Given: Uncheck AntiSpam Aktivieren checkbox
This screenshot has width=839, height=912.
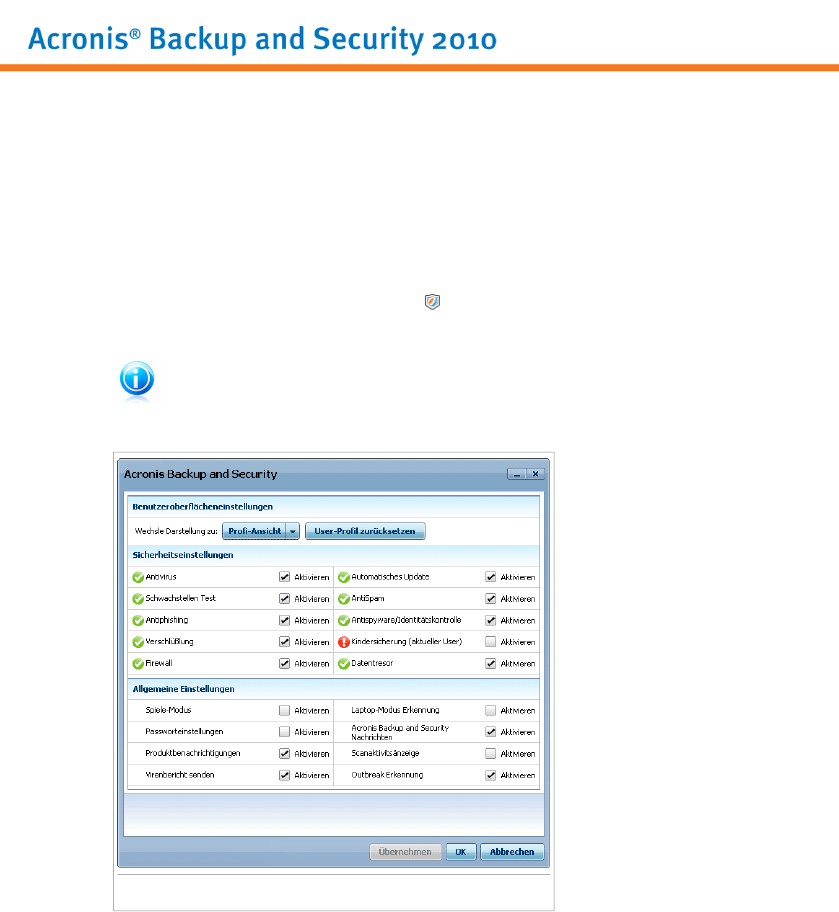Looking at the screenshot, I should click(490, 598).
